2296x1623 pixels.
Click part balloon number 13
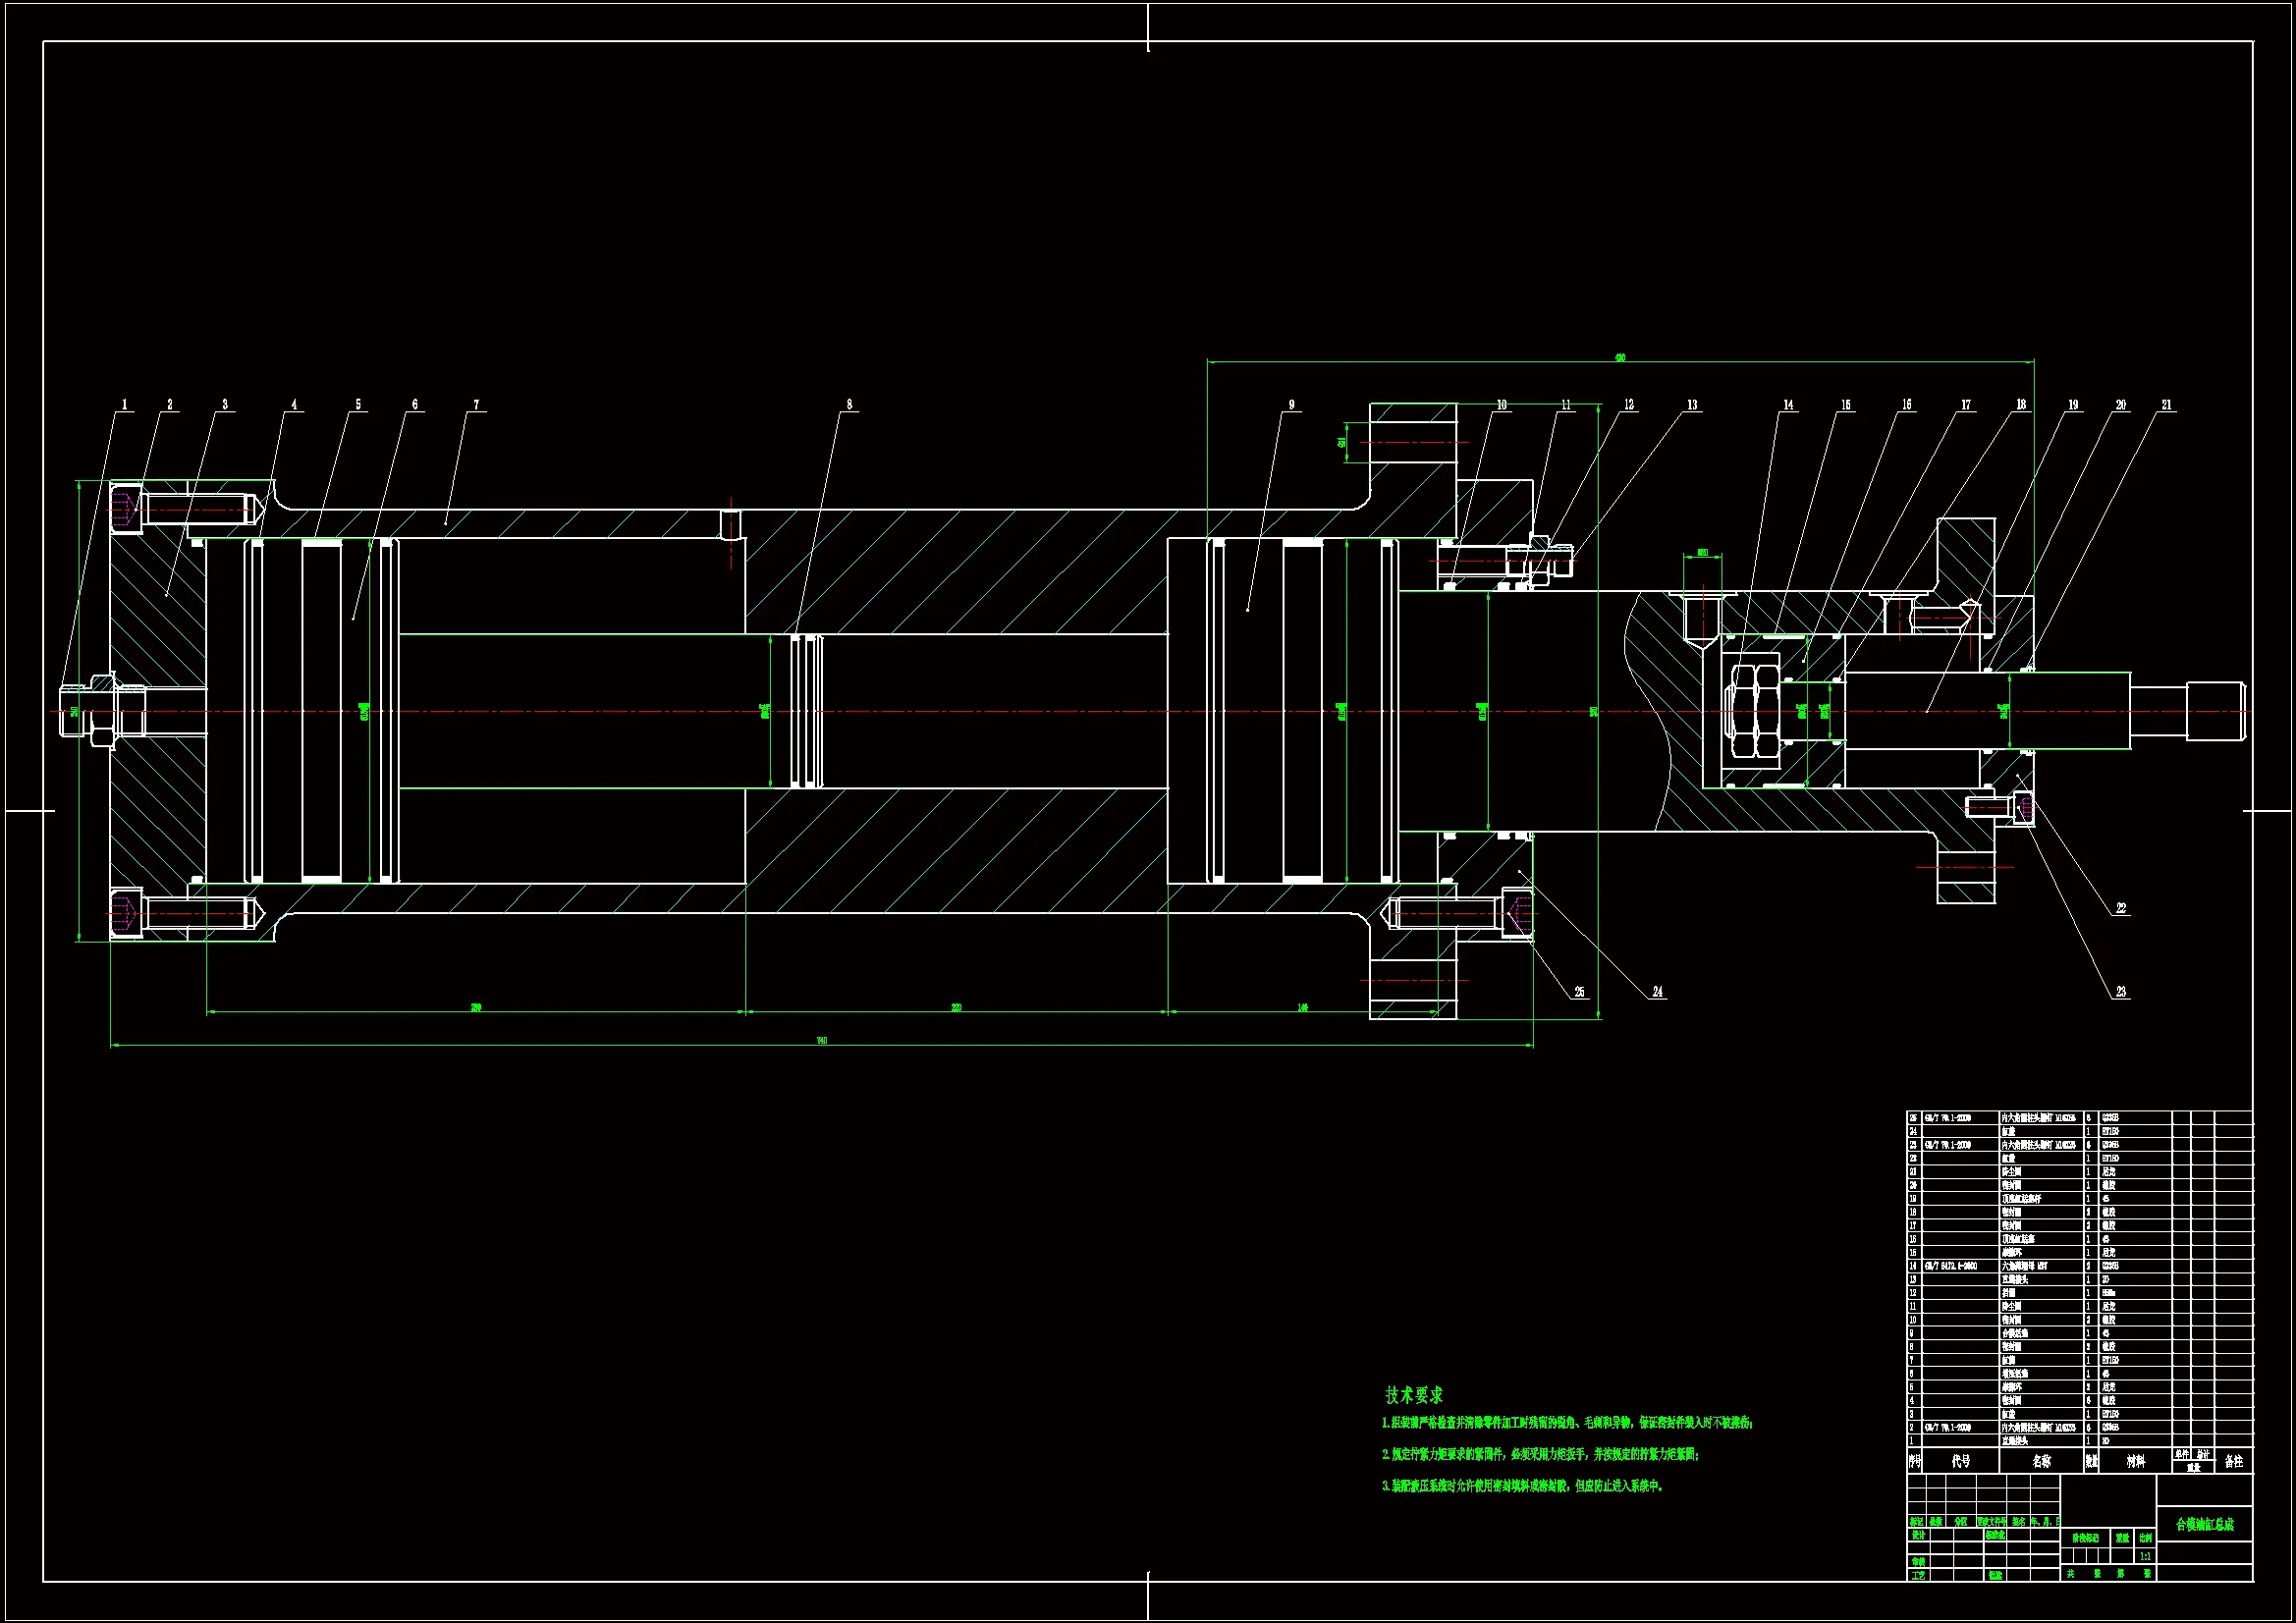(1692, 405)
